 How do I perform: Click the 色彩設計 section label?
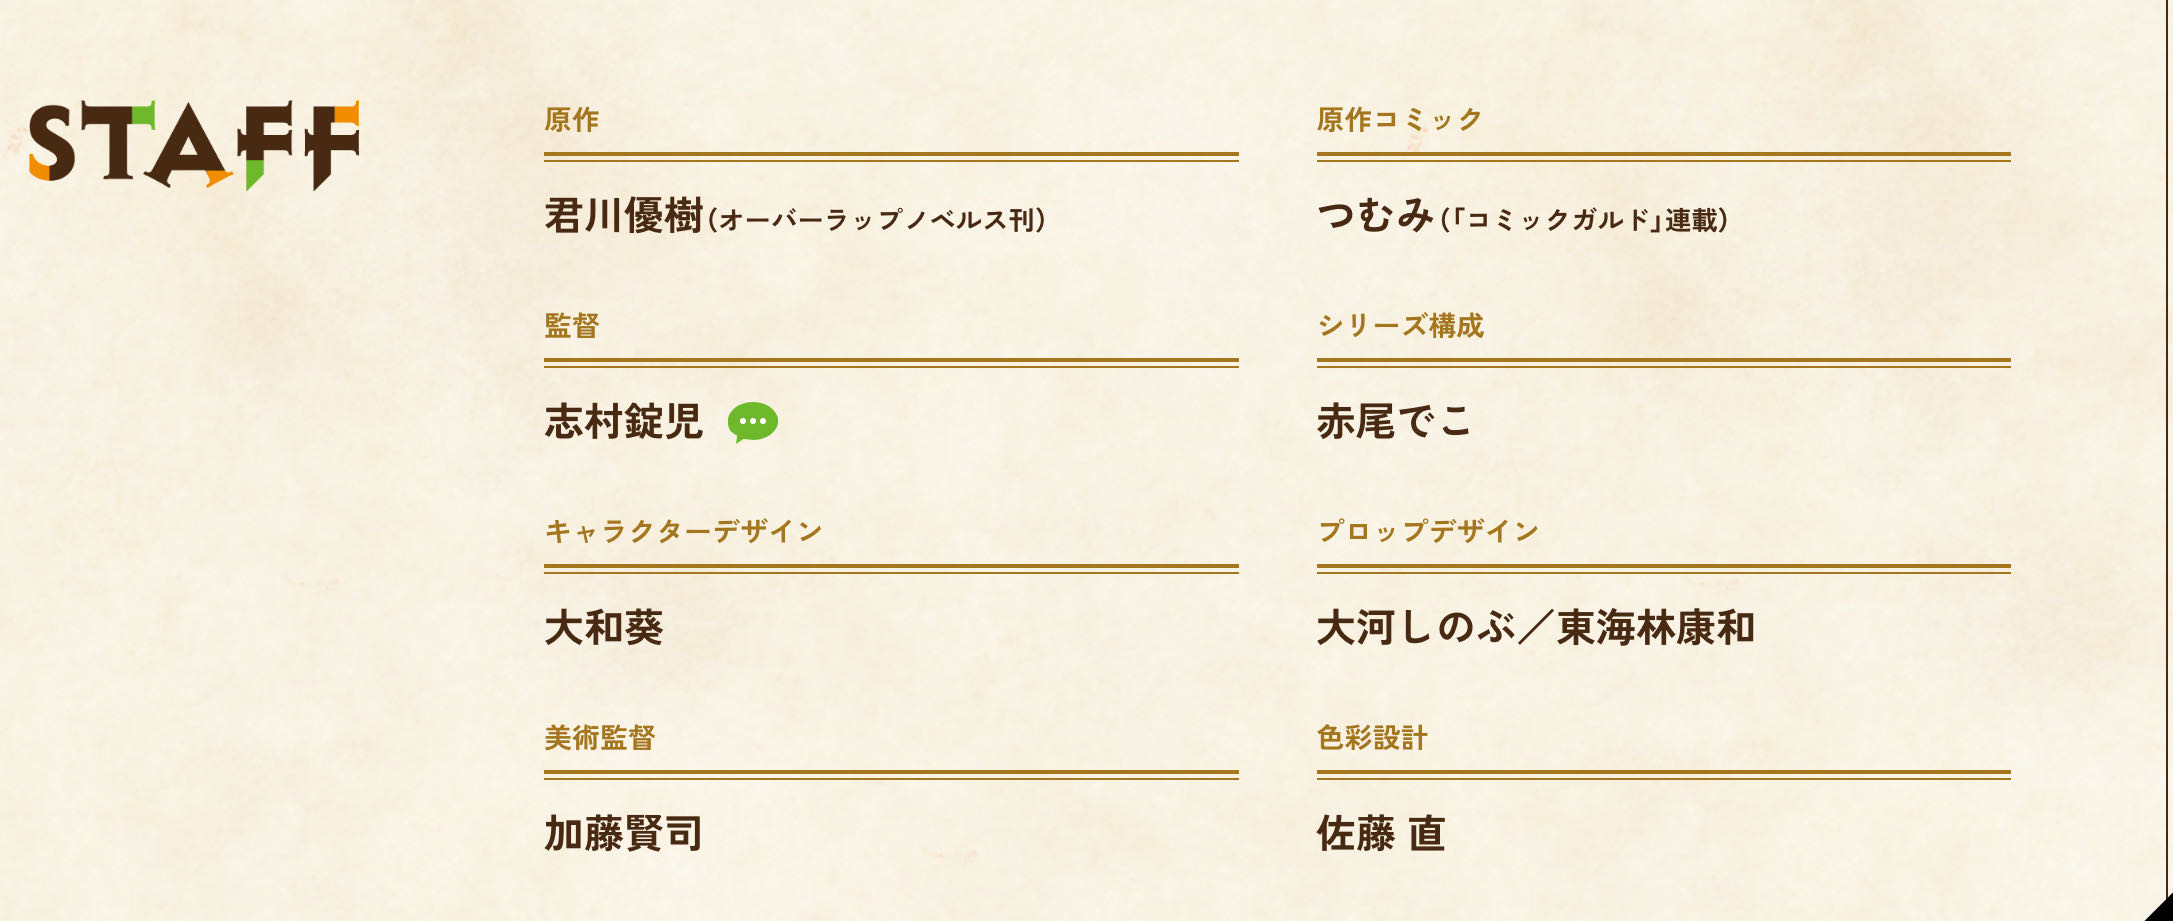1372,738
